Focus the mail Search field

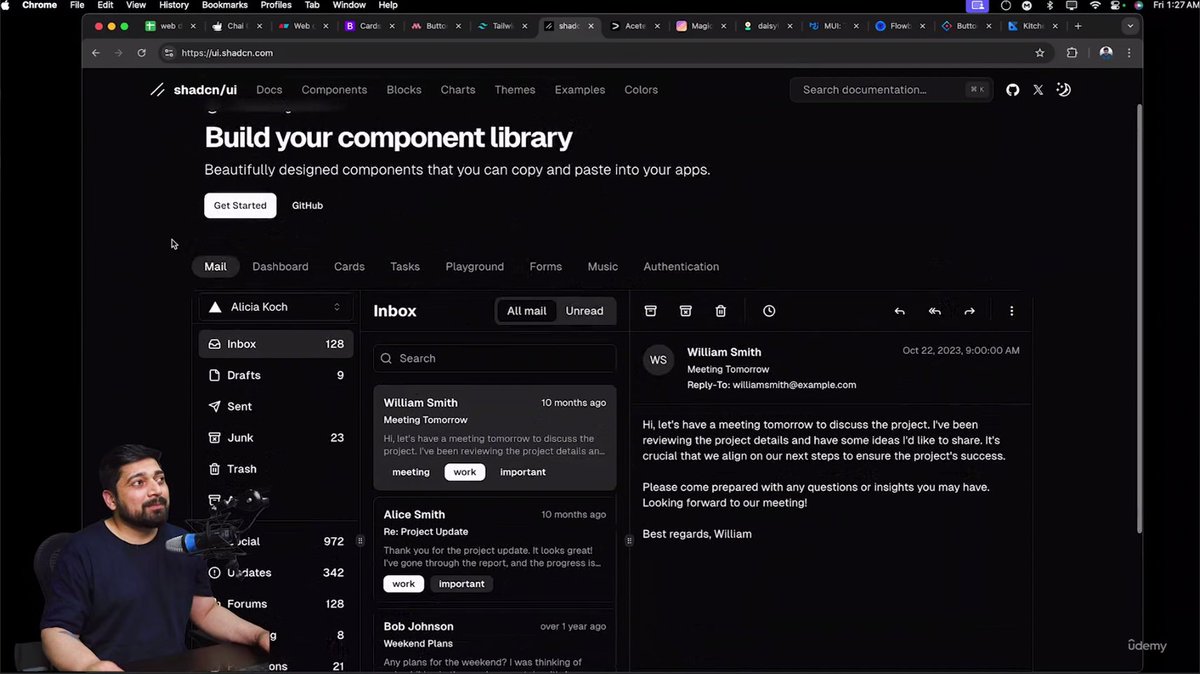(495, 358)
